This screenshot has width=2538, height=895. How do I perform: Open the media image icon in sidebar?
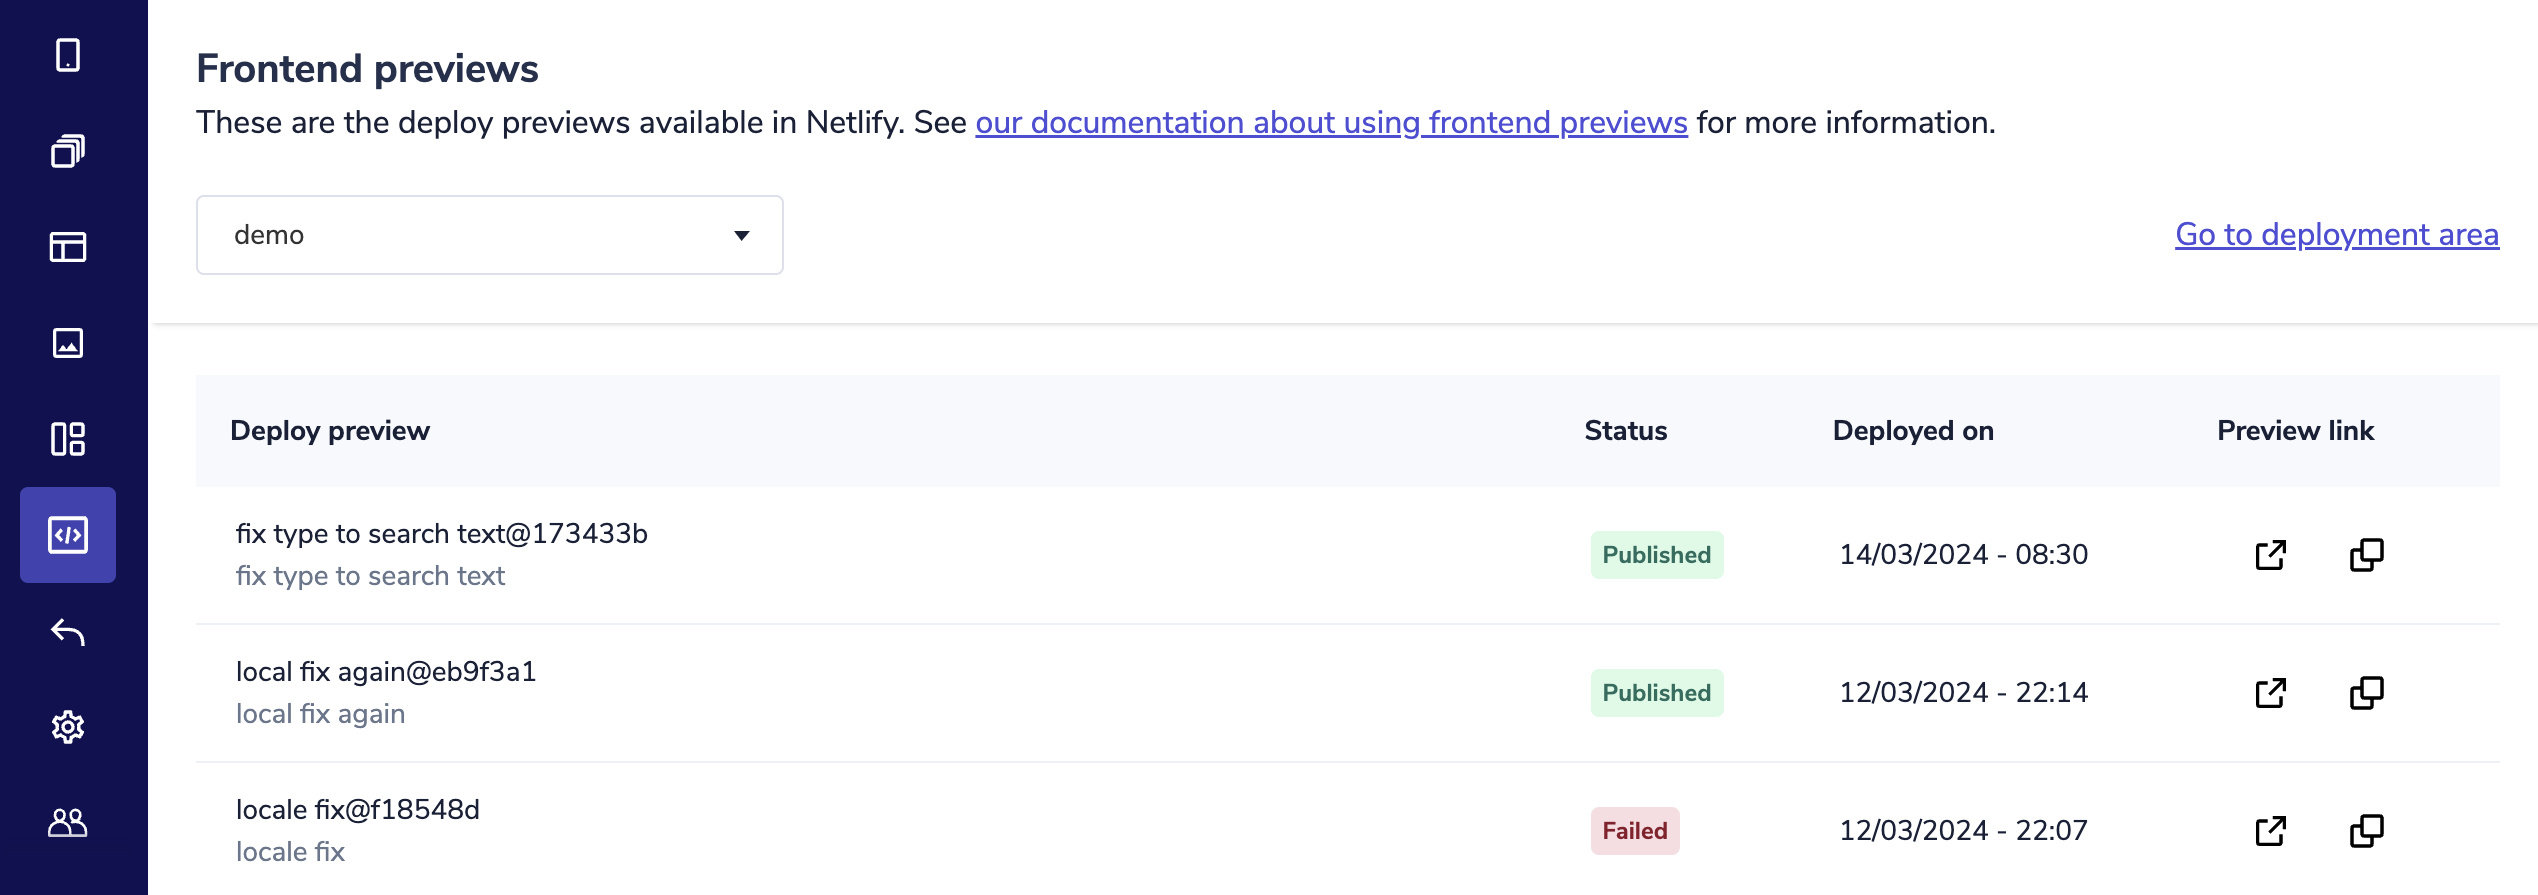[68, 343]
